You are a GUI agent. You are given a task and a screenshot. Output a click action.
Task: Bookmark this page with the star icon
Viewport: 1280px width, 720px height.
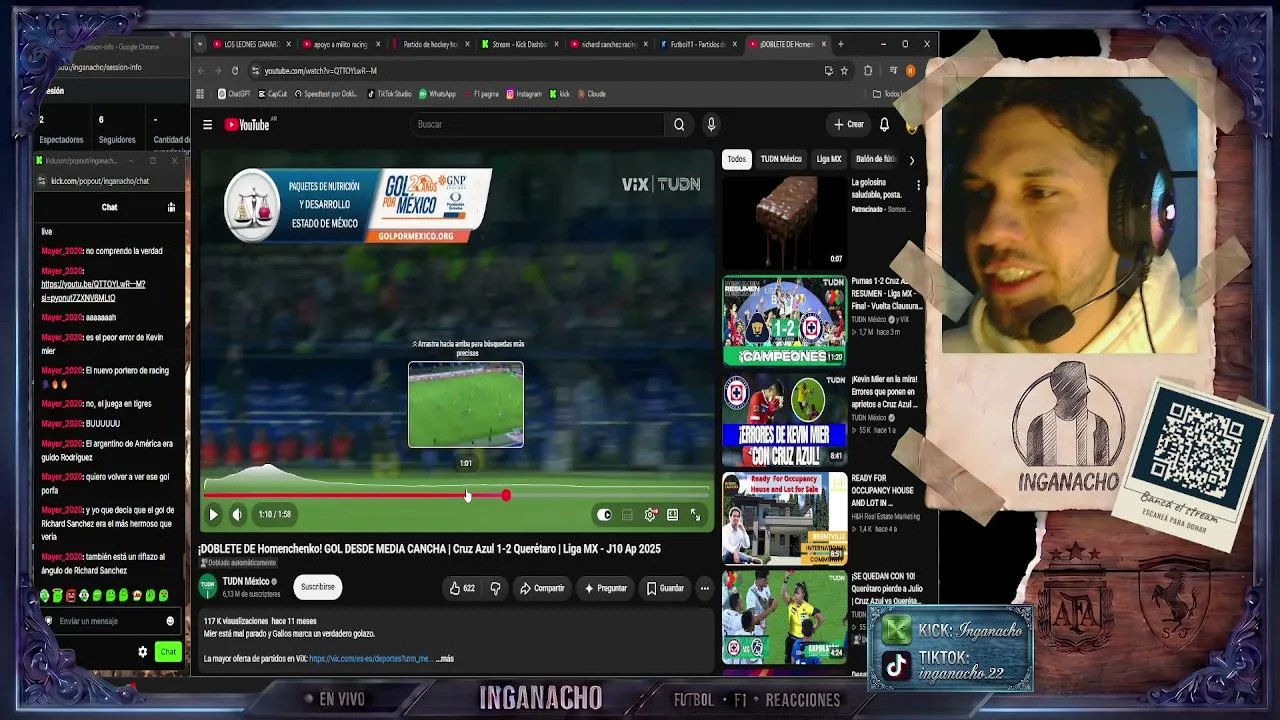[844, 71]
